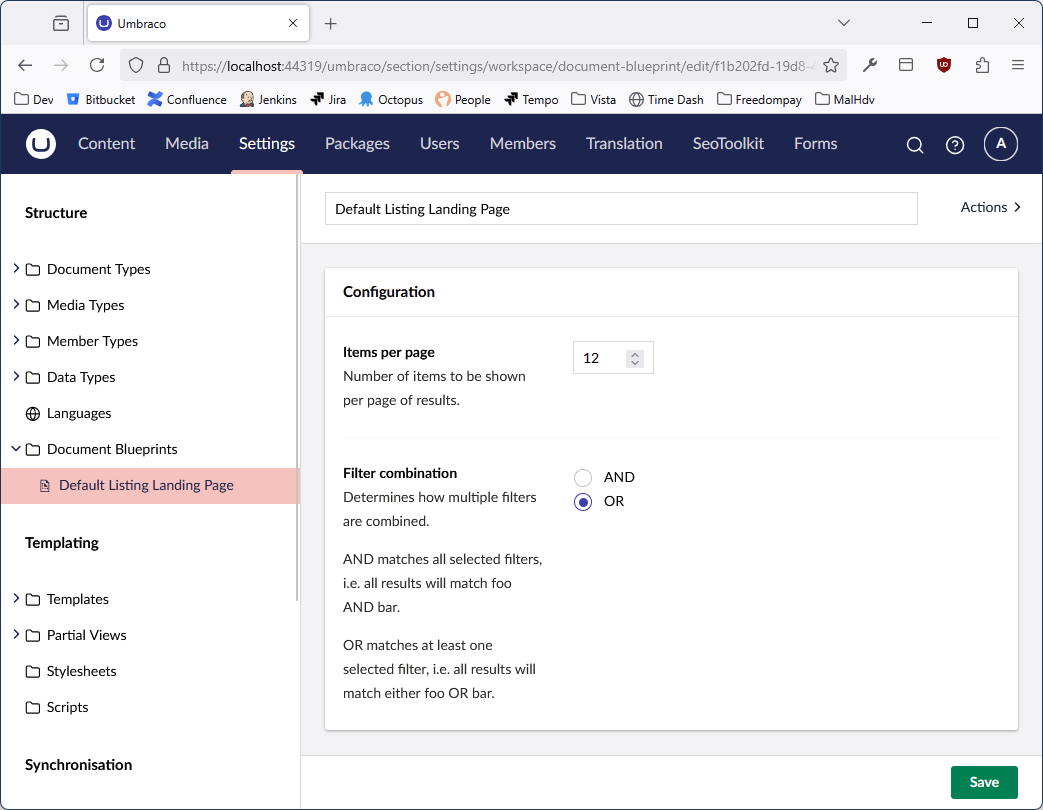
Task: Open the Octopus bookmark
Action: (391, 100)
